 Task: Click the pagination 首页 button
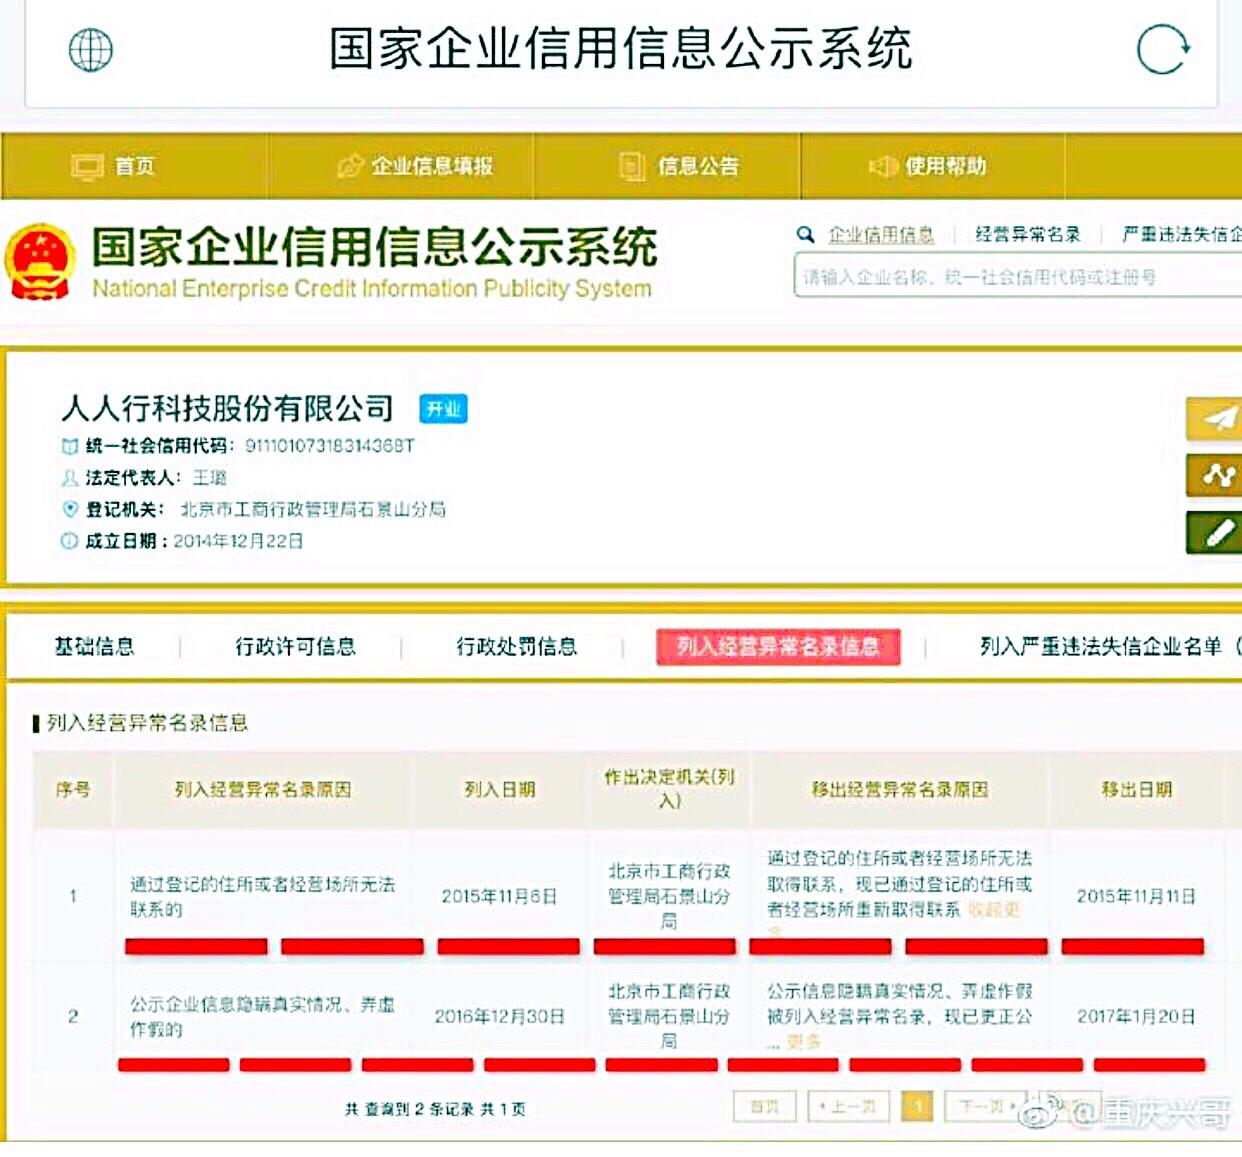765,1106
